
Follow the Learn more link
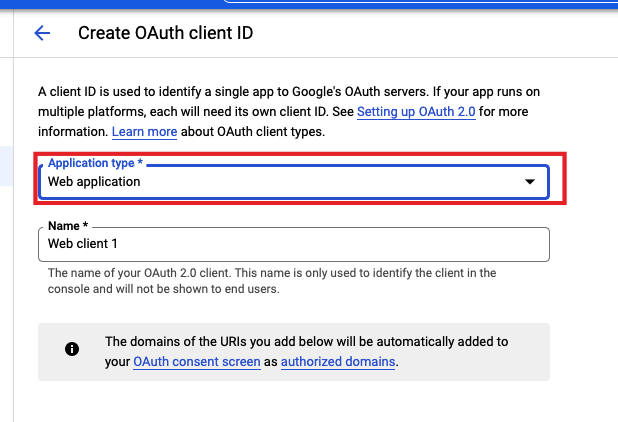click(144, 132)
